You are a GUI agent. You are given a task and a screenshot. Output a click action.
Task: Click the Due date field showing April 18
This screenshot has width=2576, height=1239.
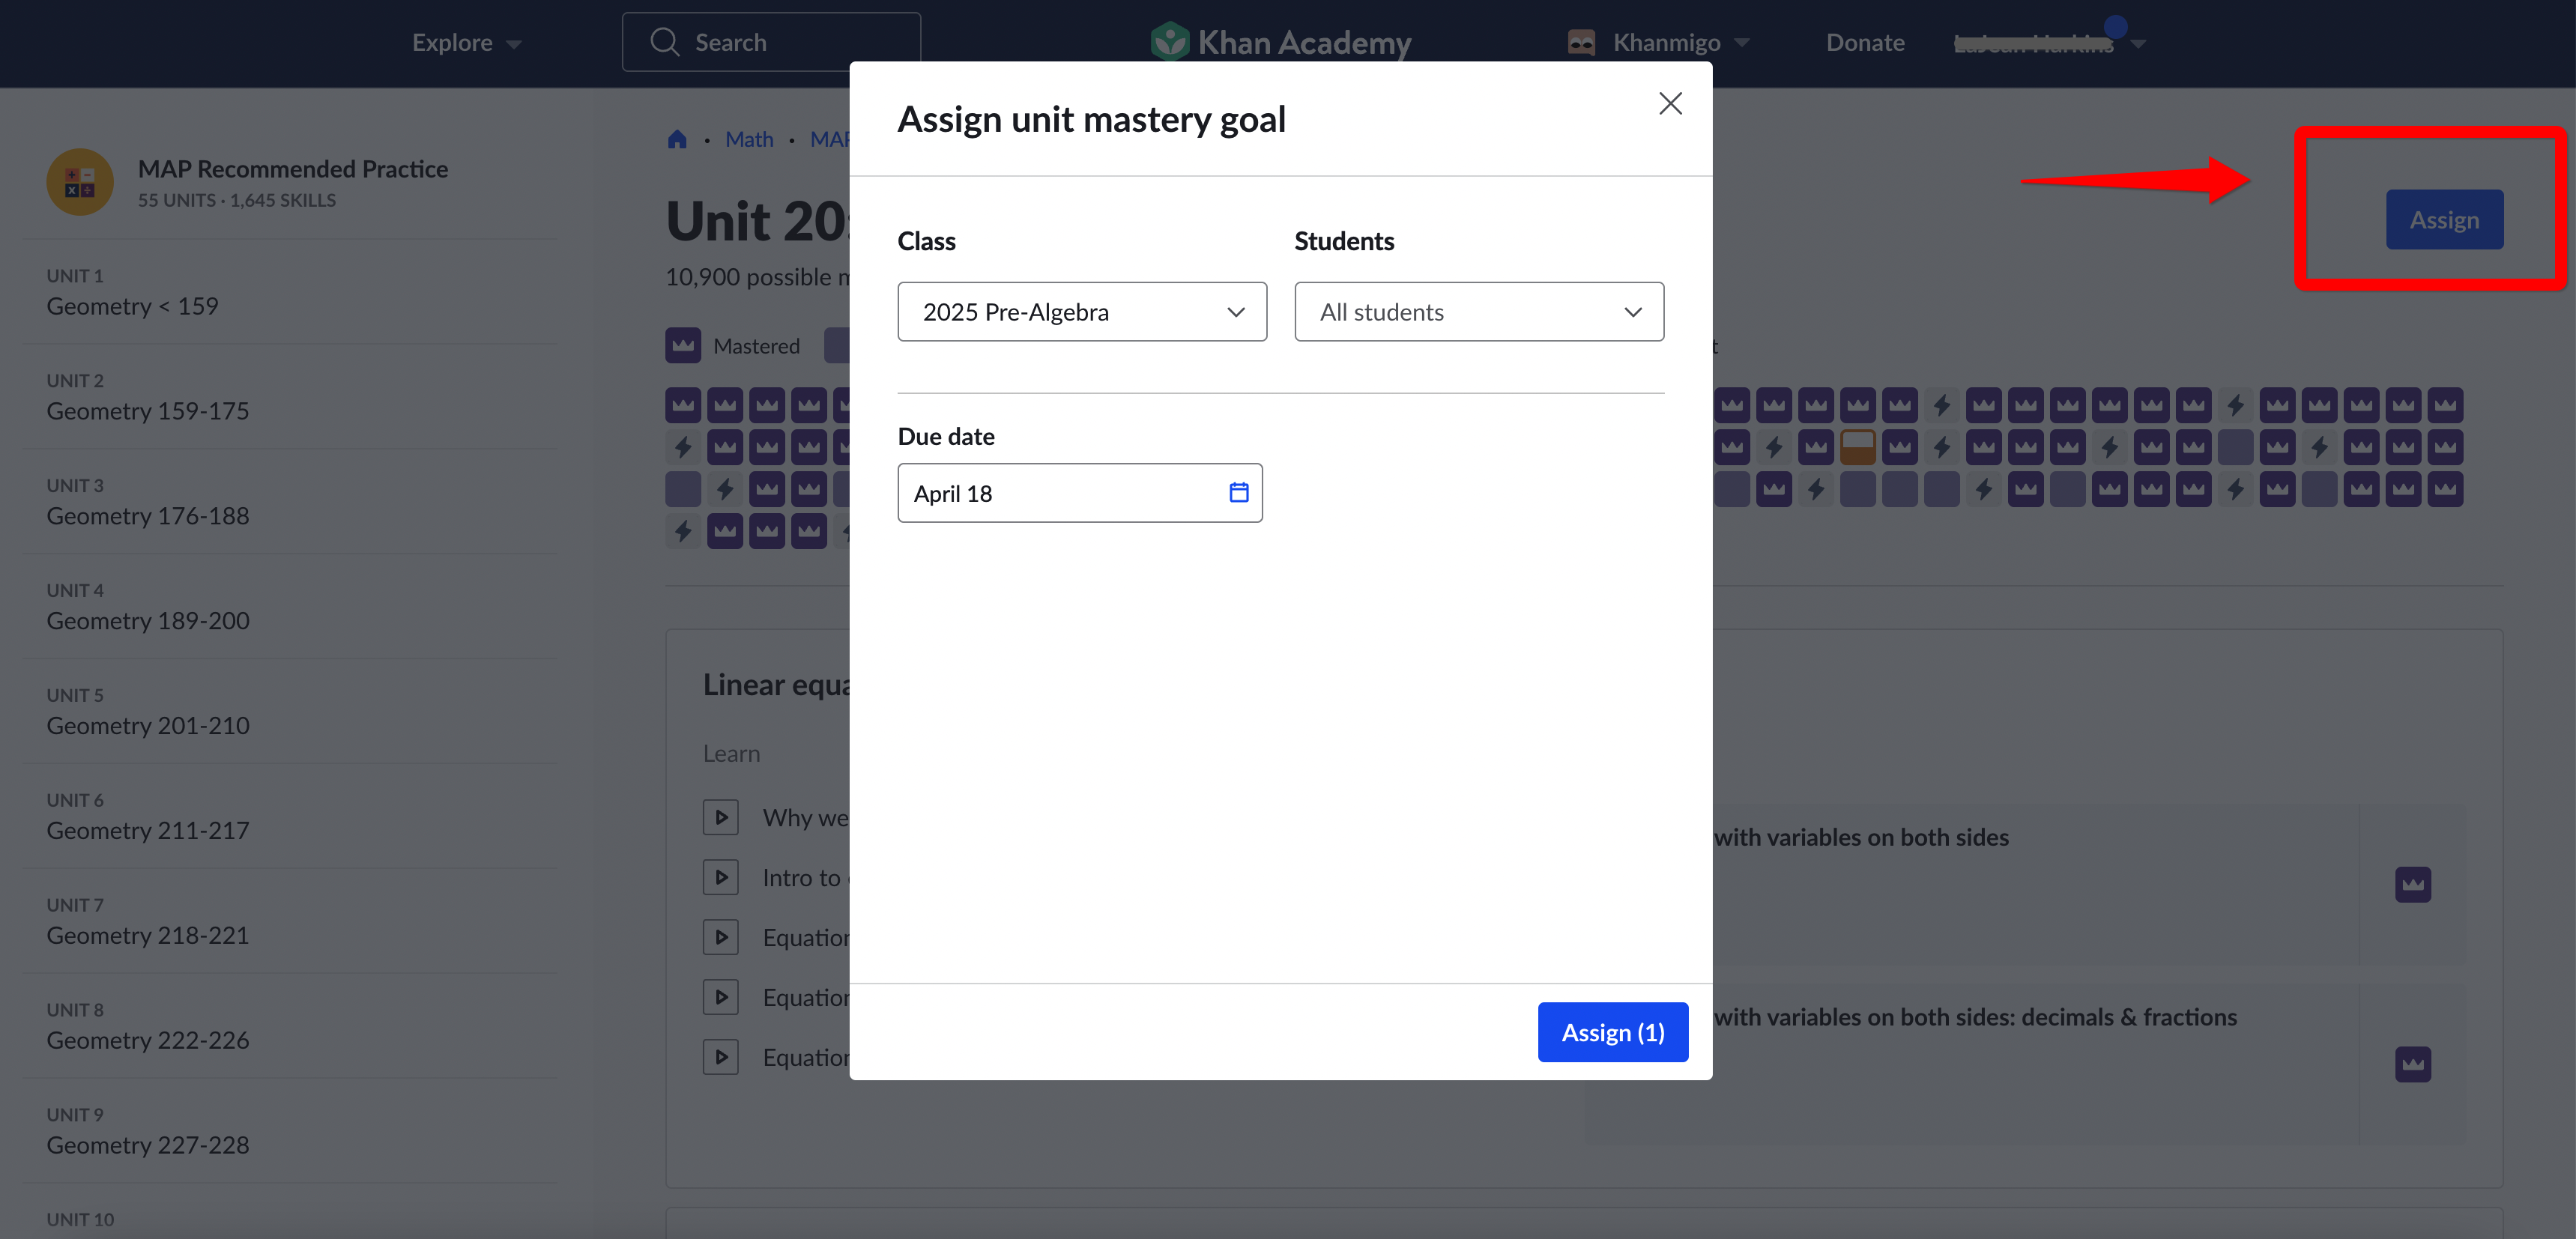coord(1079,493)
